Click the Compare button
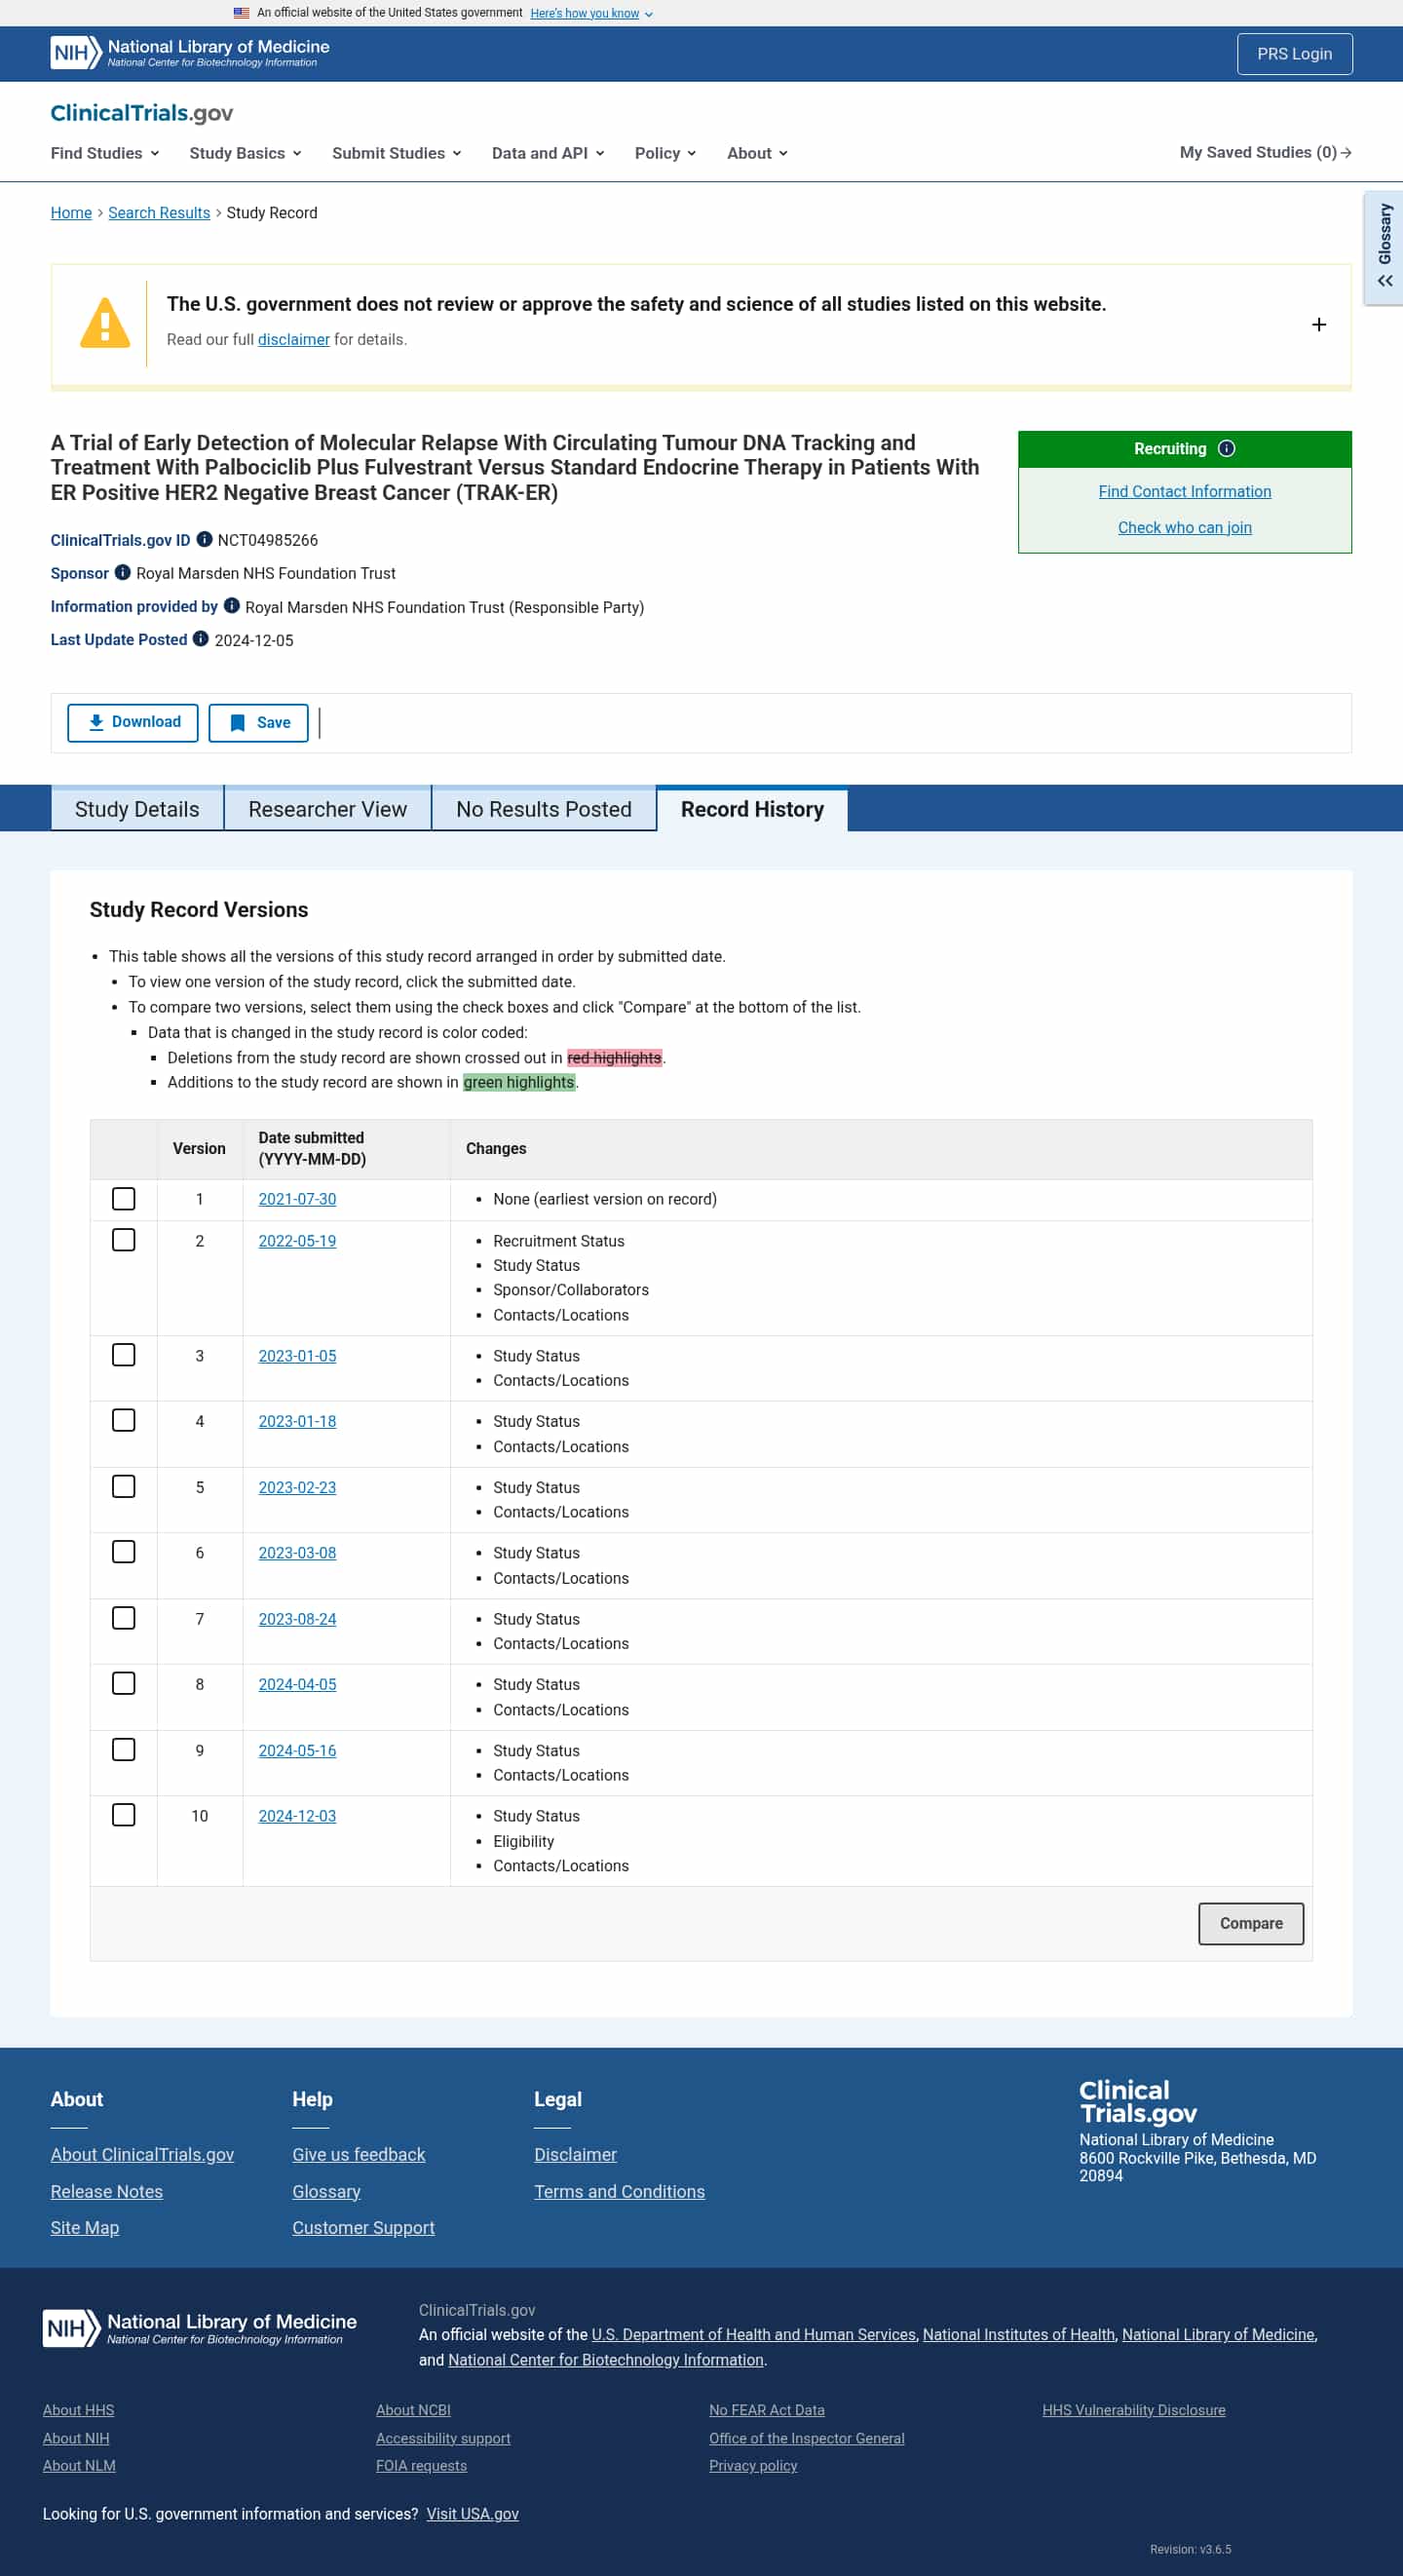 pyautogui.click(x=1251, y=1924)
